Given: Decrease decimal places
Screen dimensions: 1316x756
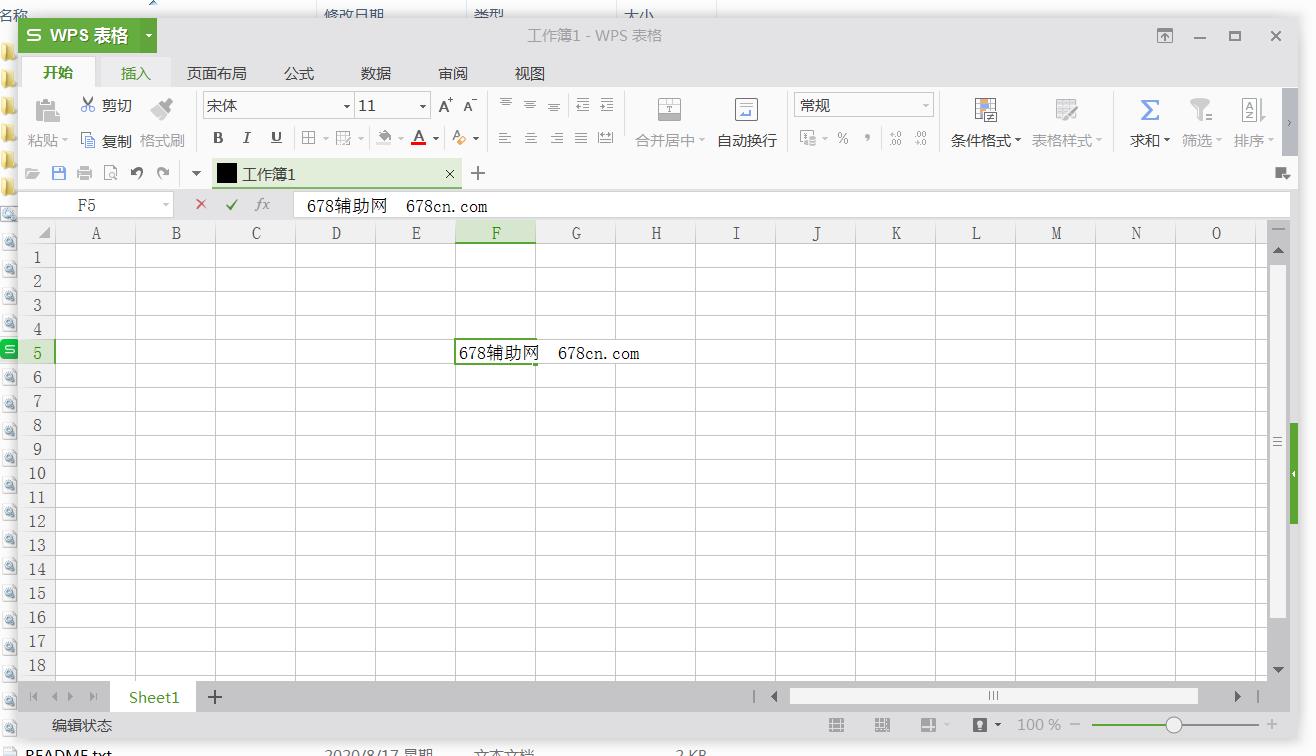Looking at the screenshot, I should (x=920, y=138).
